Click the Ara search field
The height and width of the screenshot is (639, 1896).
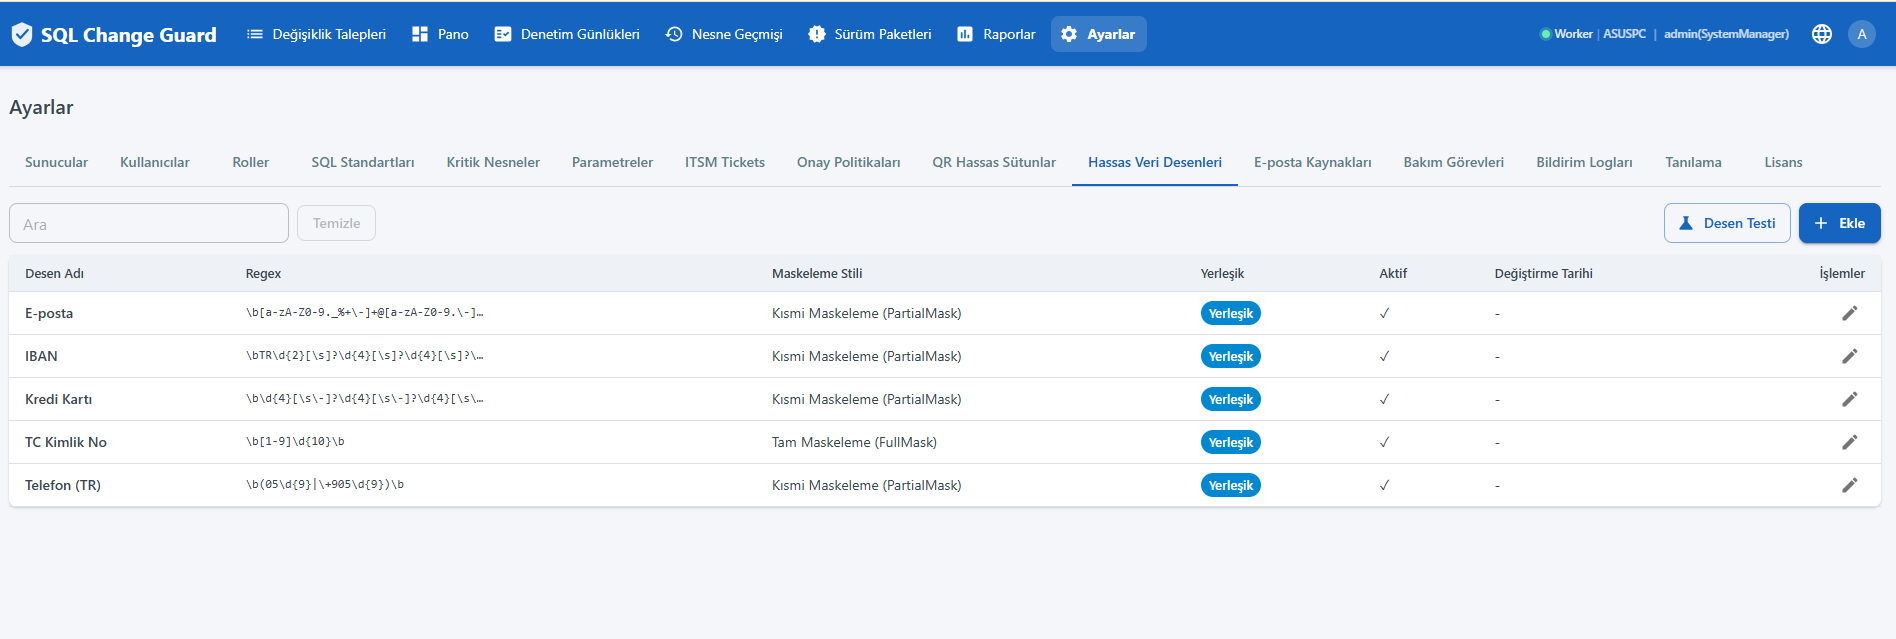coord(149,224)
